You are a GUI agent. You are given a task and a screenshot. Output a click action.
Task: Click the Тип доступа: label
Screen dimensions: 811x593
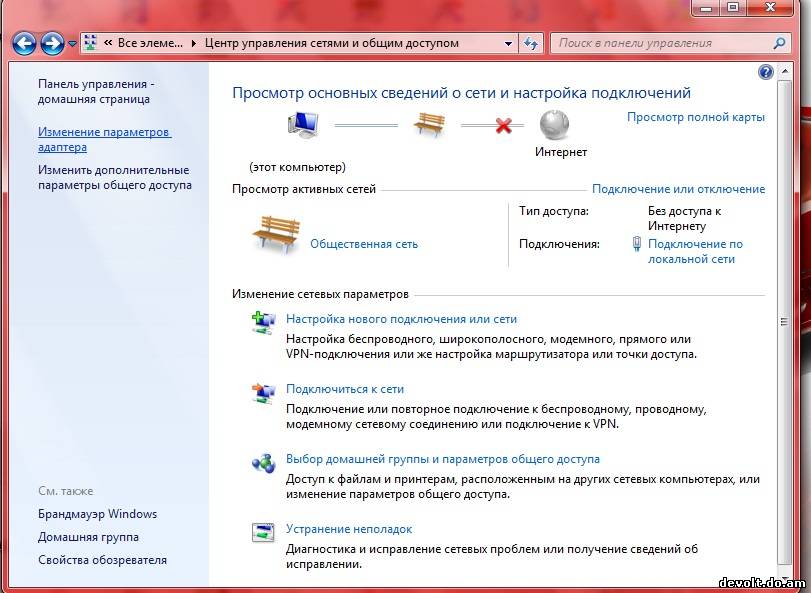pos(554,211)
